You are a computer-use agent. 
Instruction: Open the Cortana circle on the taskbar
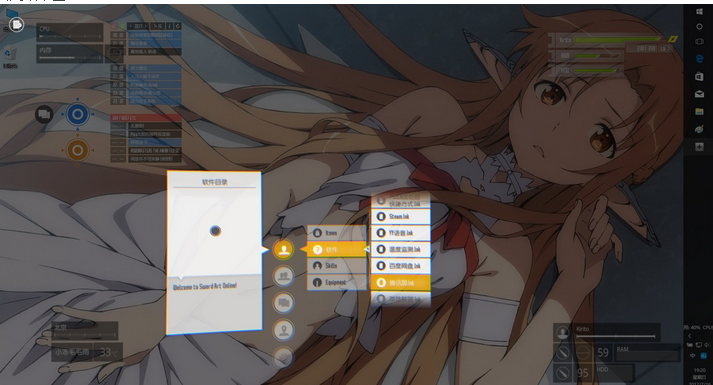click(x=699, y=27)
